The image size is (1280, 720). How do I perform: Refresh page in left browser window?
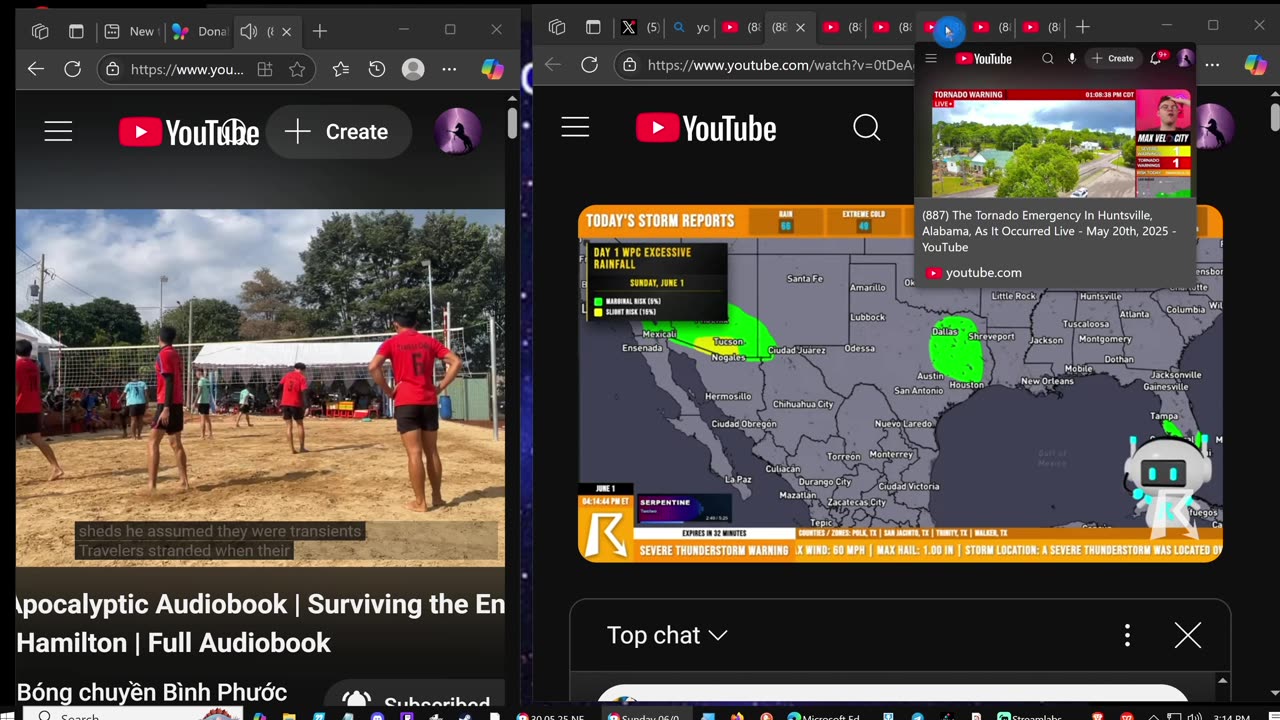(x=72, y=69)
